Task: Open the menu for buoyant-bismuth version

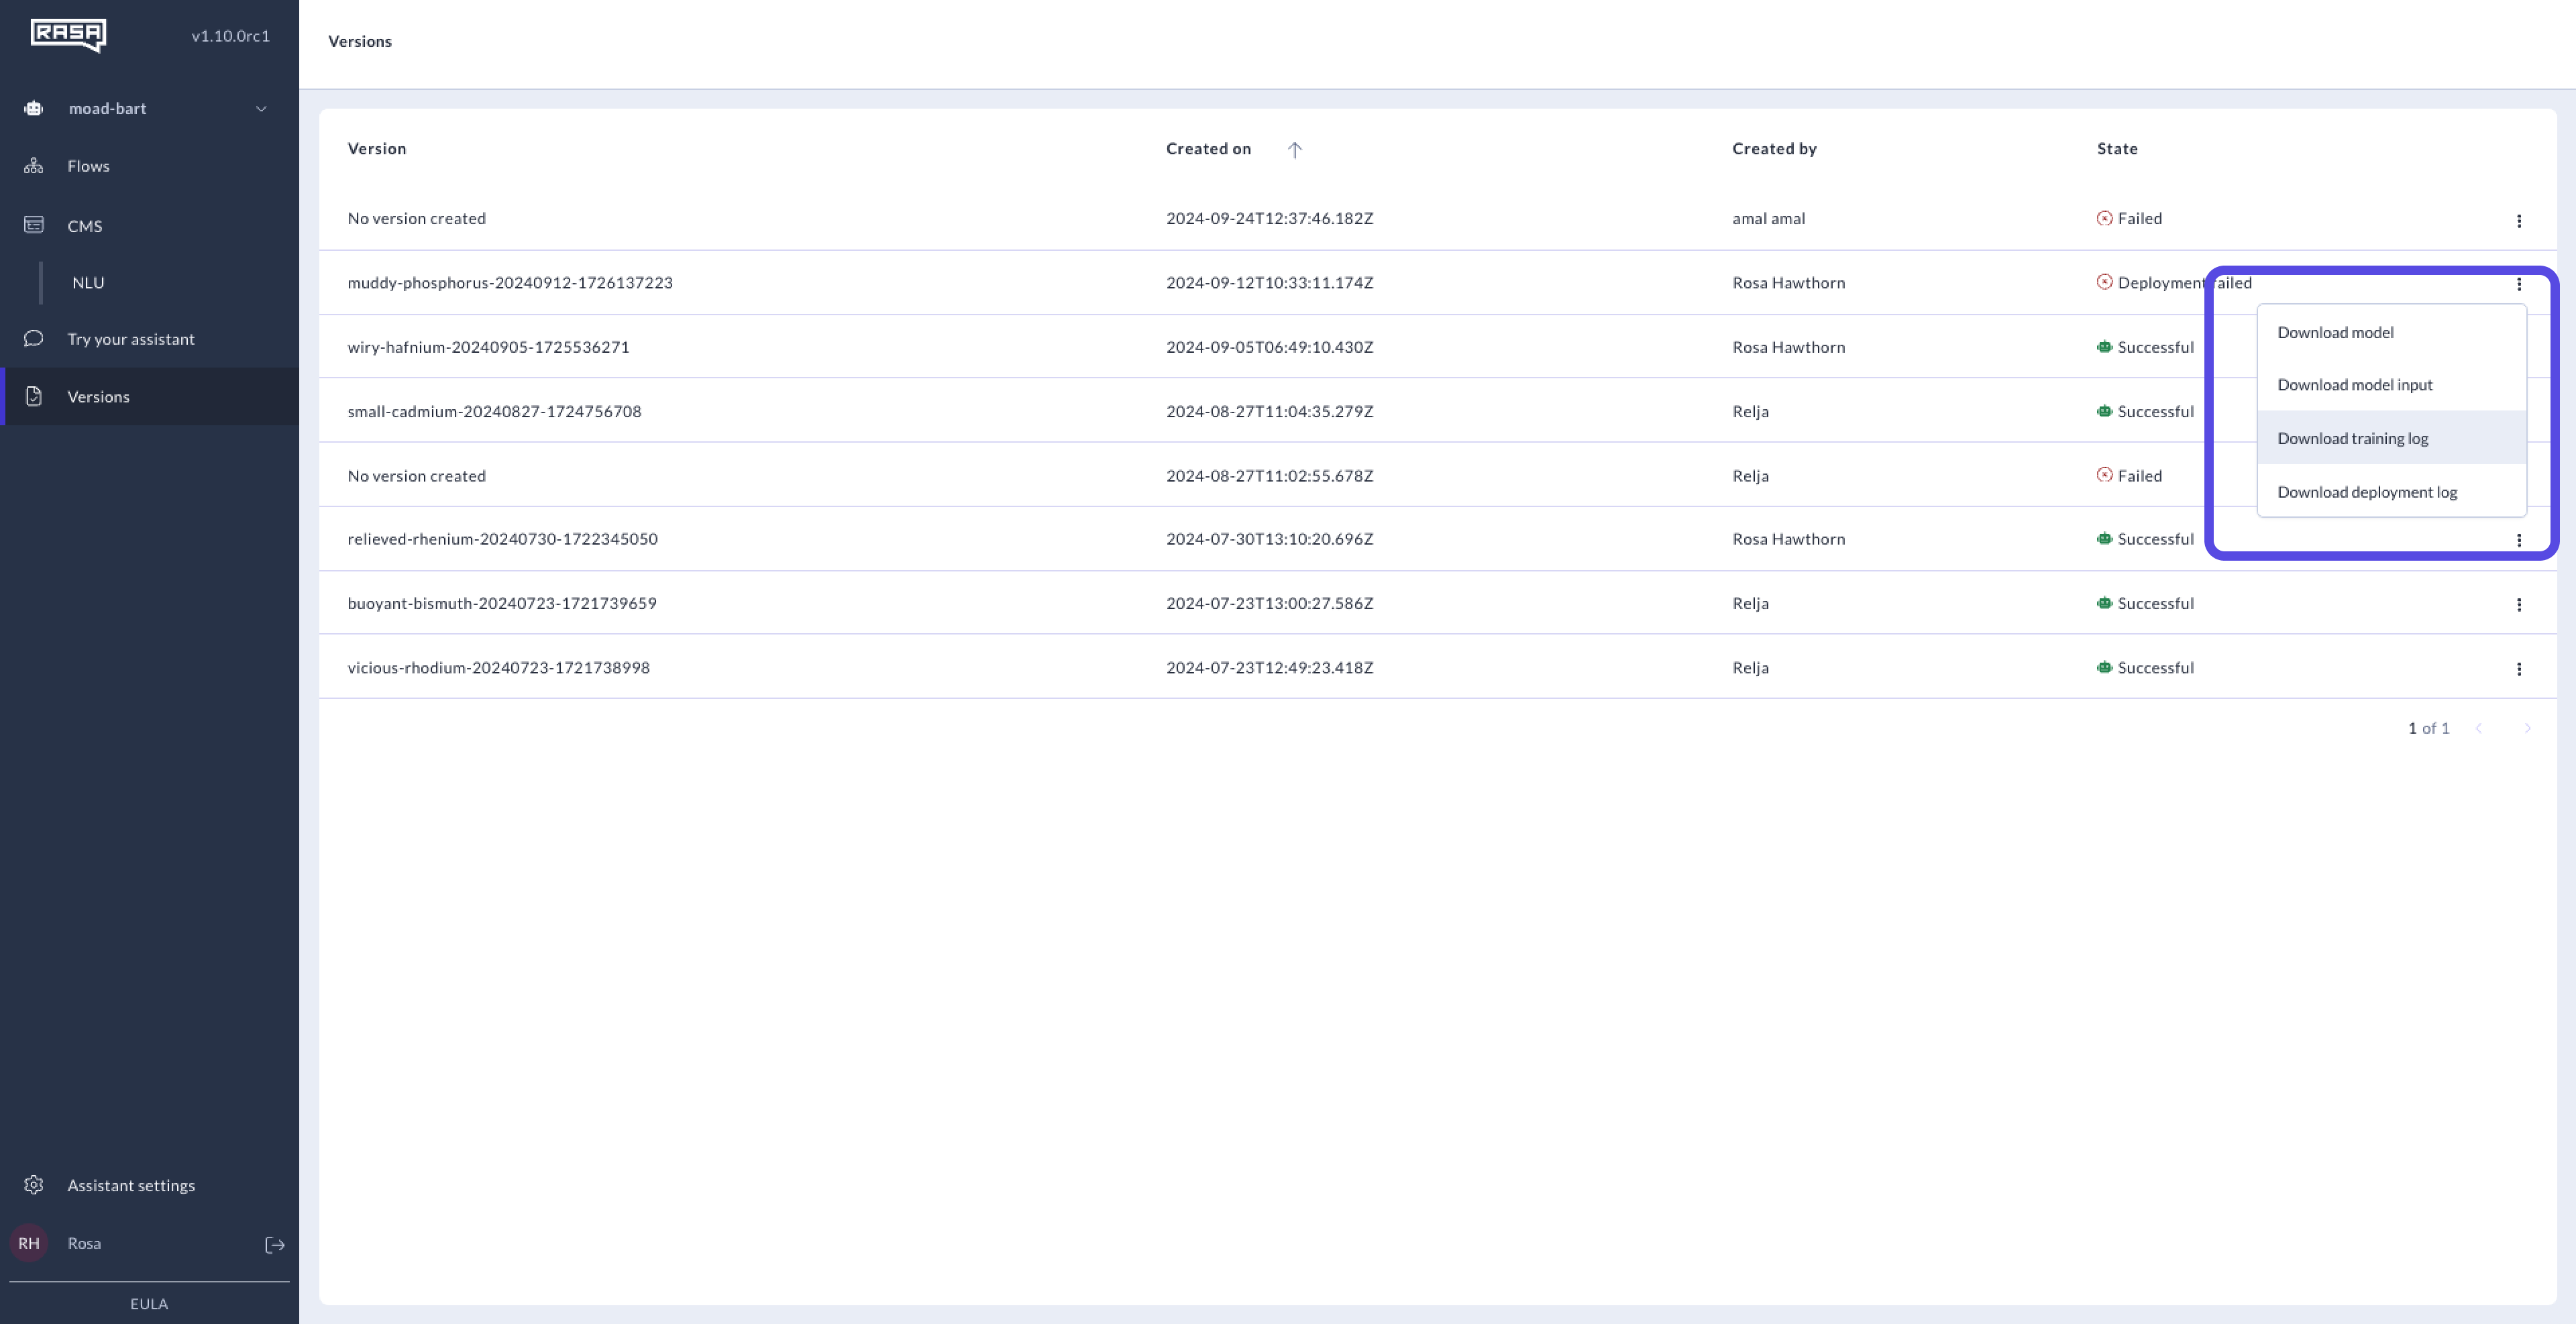Action: [2518, 605]
